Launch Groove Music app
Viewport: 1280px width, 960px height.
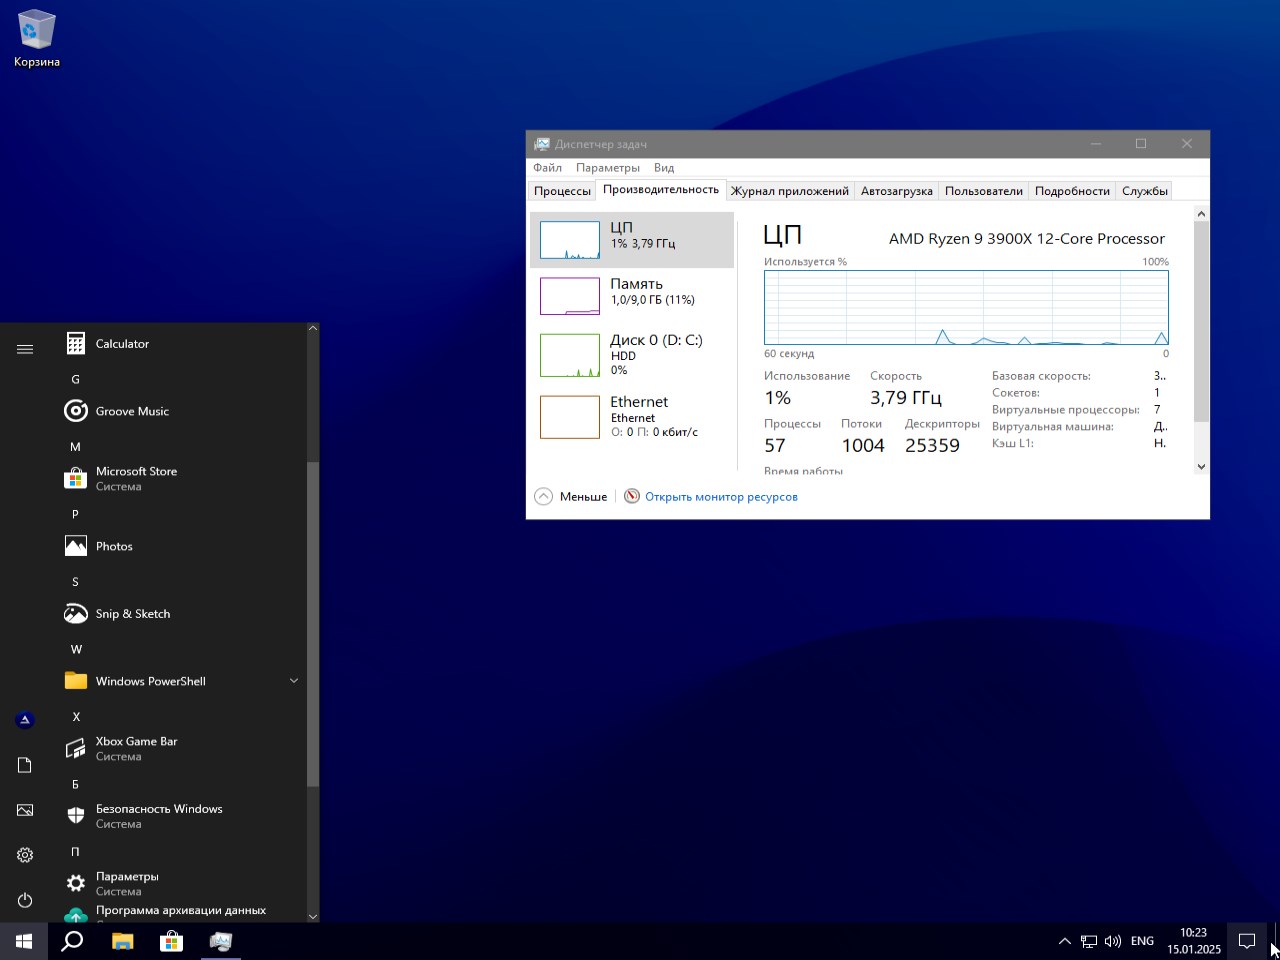pyautogui.click(x=131, y=411)
